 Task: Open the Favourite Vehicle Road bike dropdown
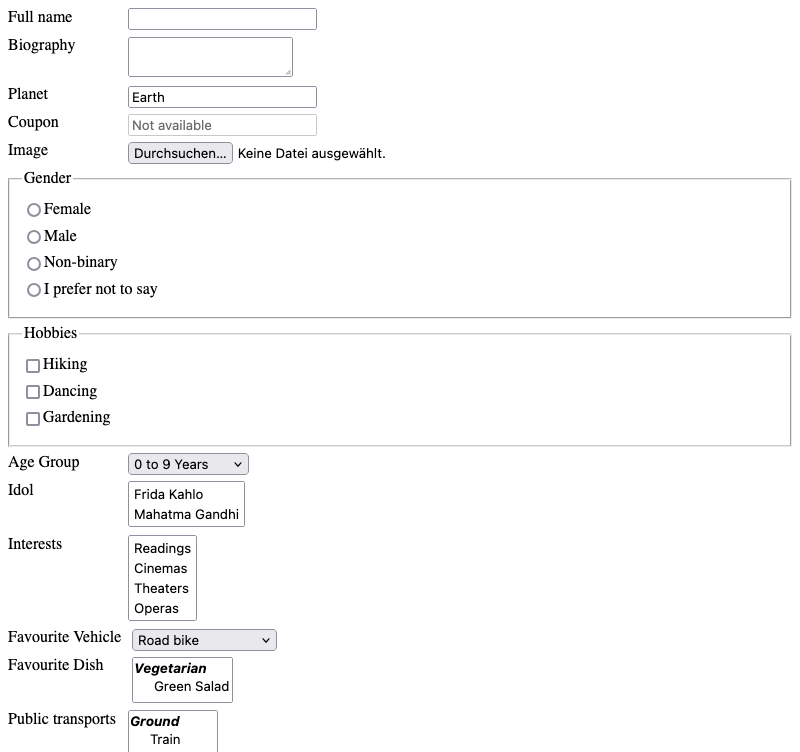204,640
